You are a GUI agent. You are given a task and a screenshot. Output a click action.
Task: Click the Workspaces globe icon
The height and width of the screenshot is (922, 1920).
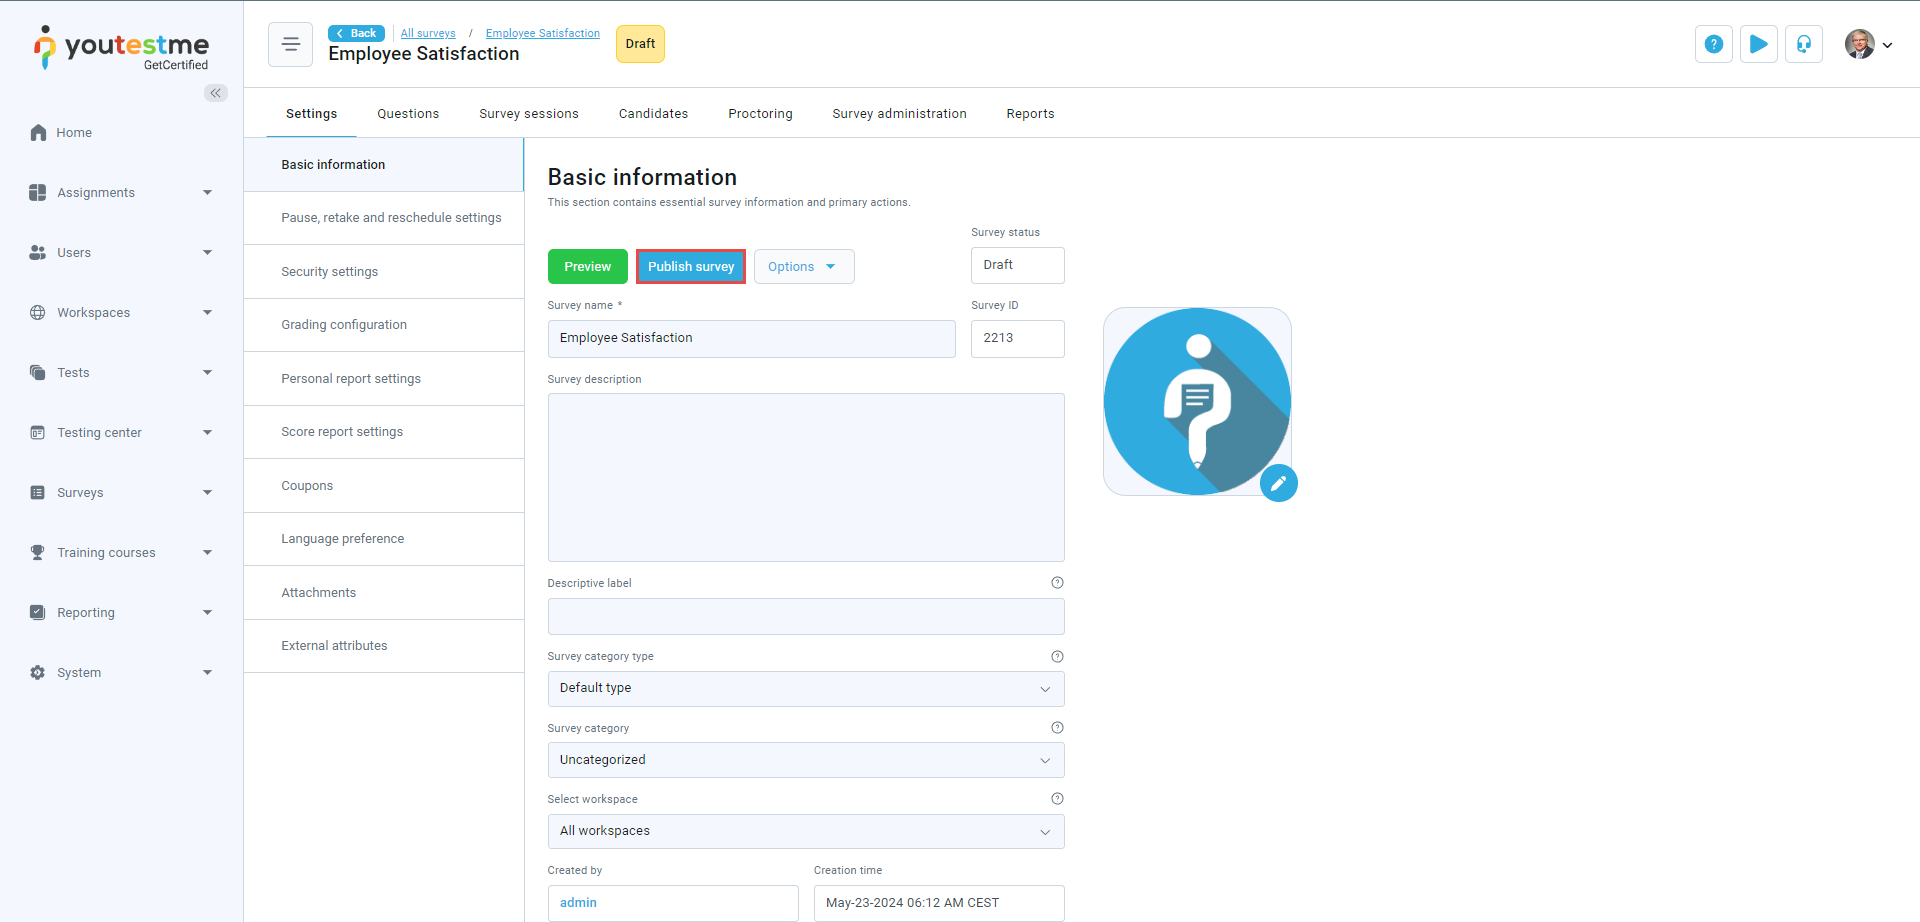[38, 313]
